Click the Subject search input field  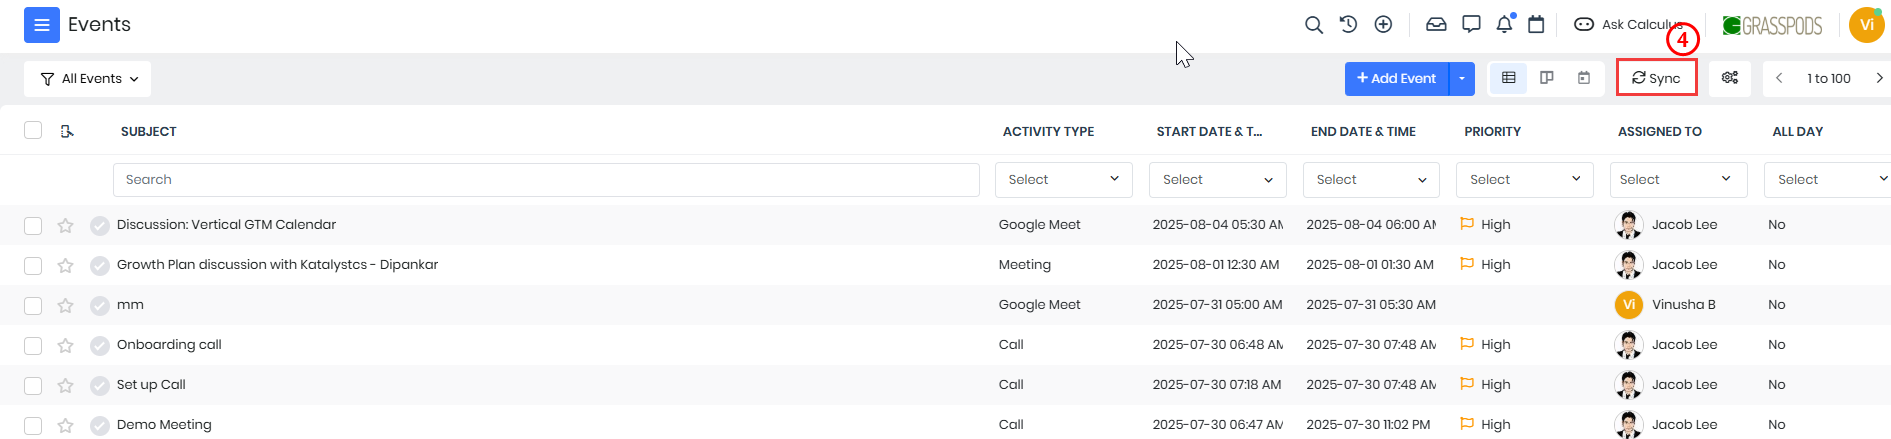click(546, 180)
